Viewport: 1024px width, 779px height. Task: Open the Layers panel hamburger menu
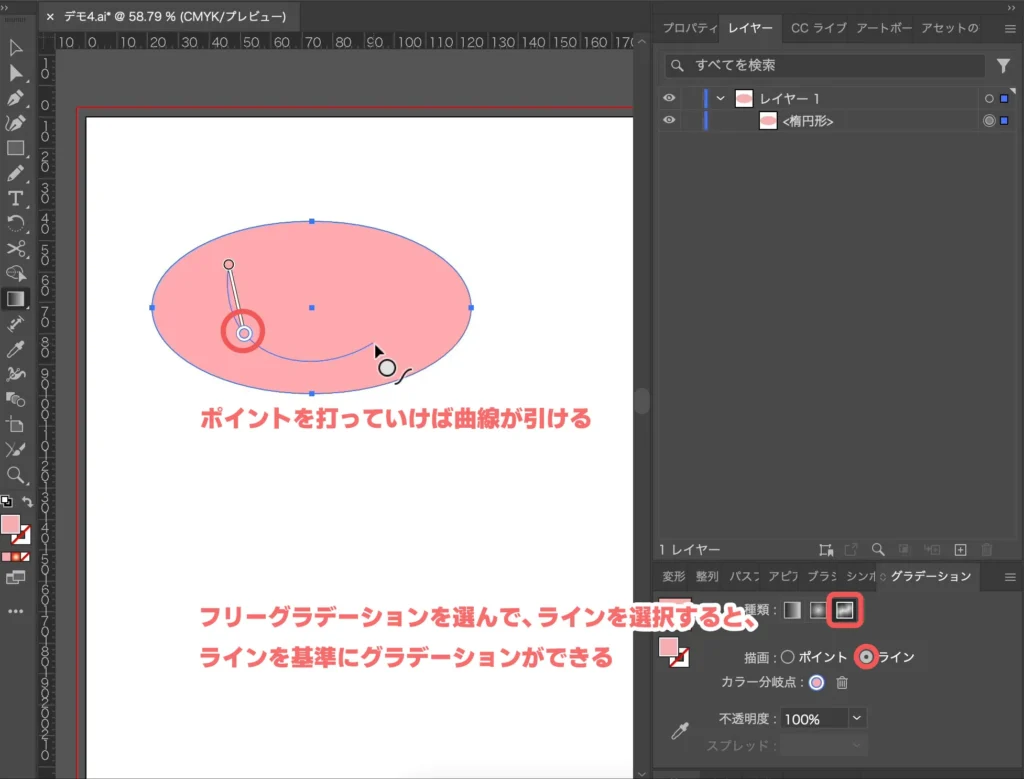coord(1011,29)
